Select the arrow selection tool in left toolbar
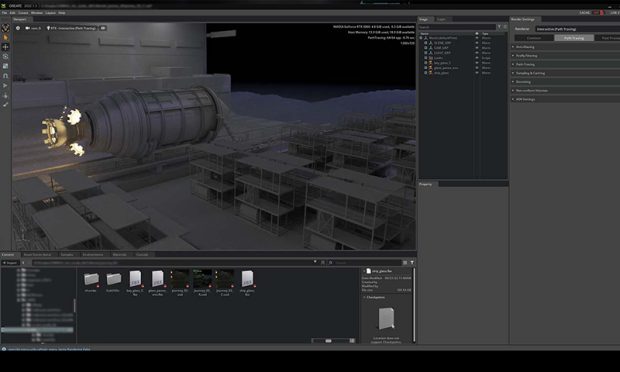This screenshot has height=372, width=620. 6,38
